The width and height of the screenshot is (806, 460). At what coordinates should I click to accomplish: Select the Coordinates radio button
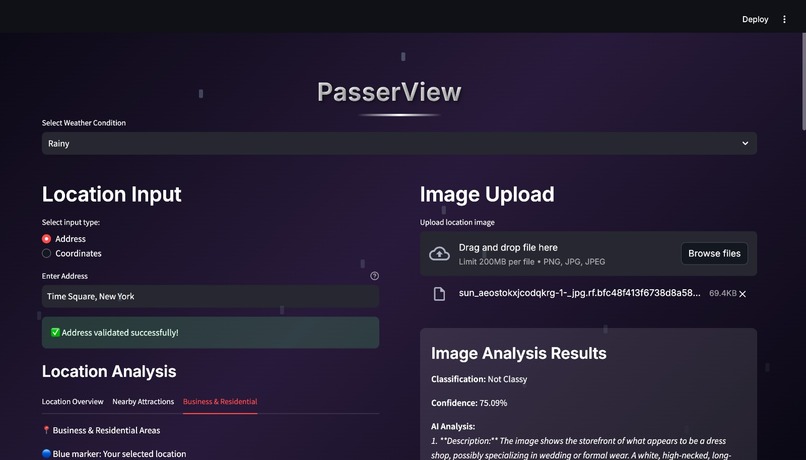coord(46,253)
